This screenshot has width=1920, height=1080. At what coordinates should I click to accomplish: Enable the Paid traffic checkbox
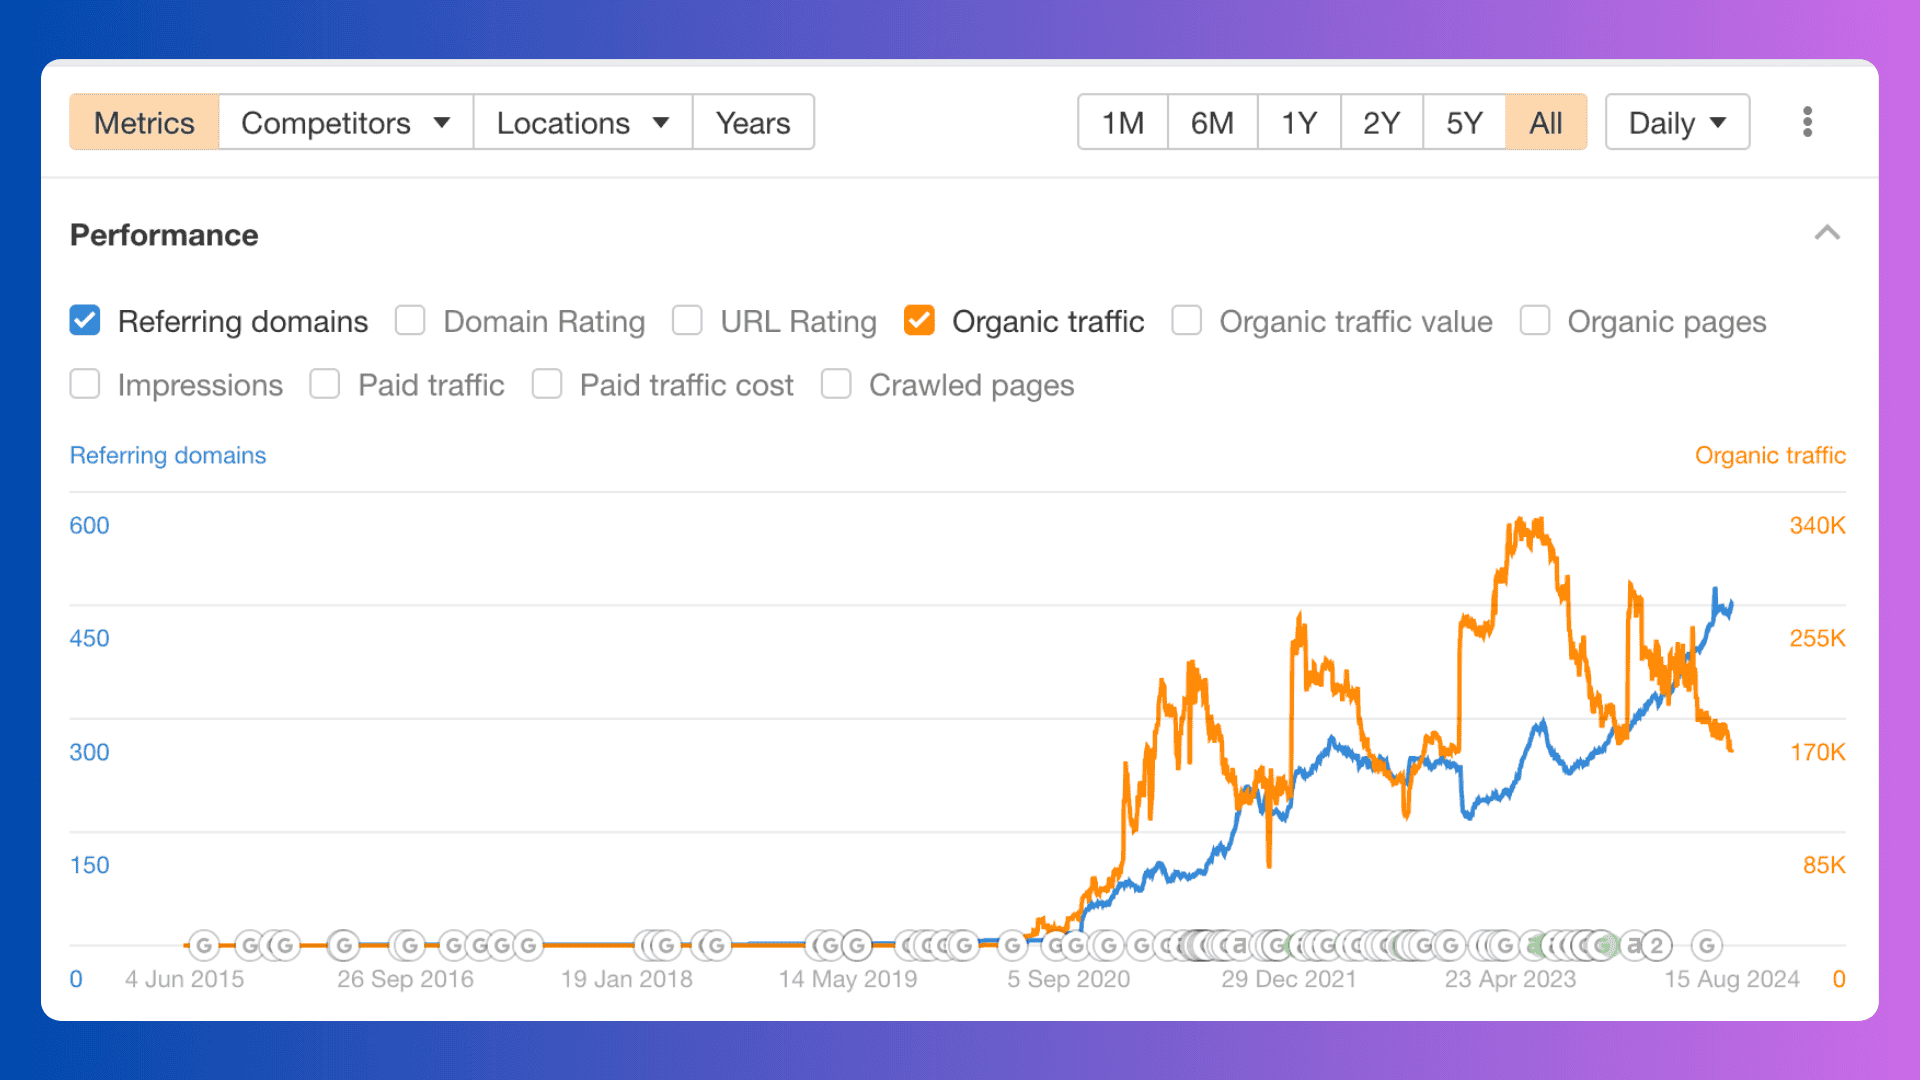click(325, 384)
